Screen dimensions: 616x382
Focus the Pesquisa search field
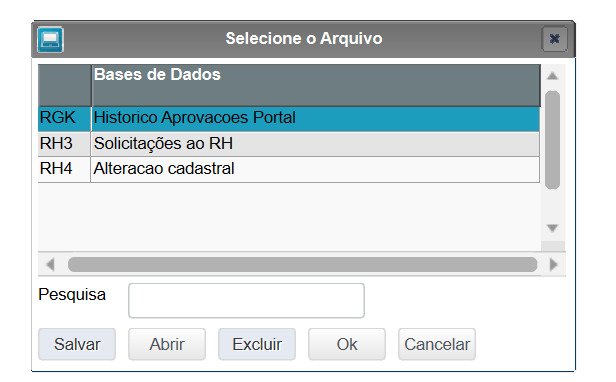(246, 301)
